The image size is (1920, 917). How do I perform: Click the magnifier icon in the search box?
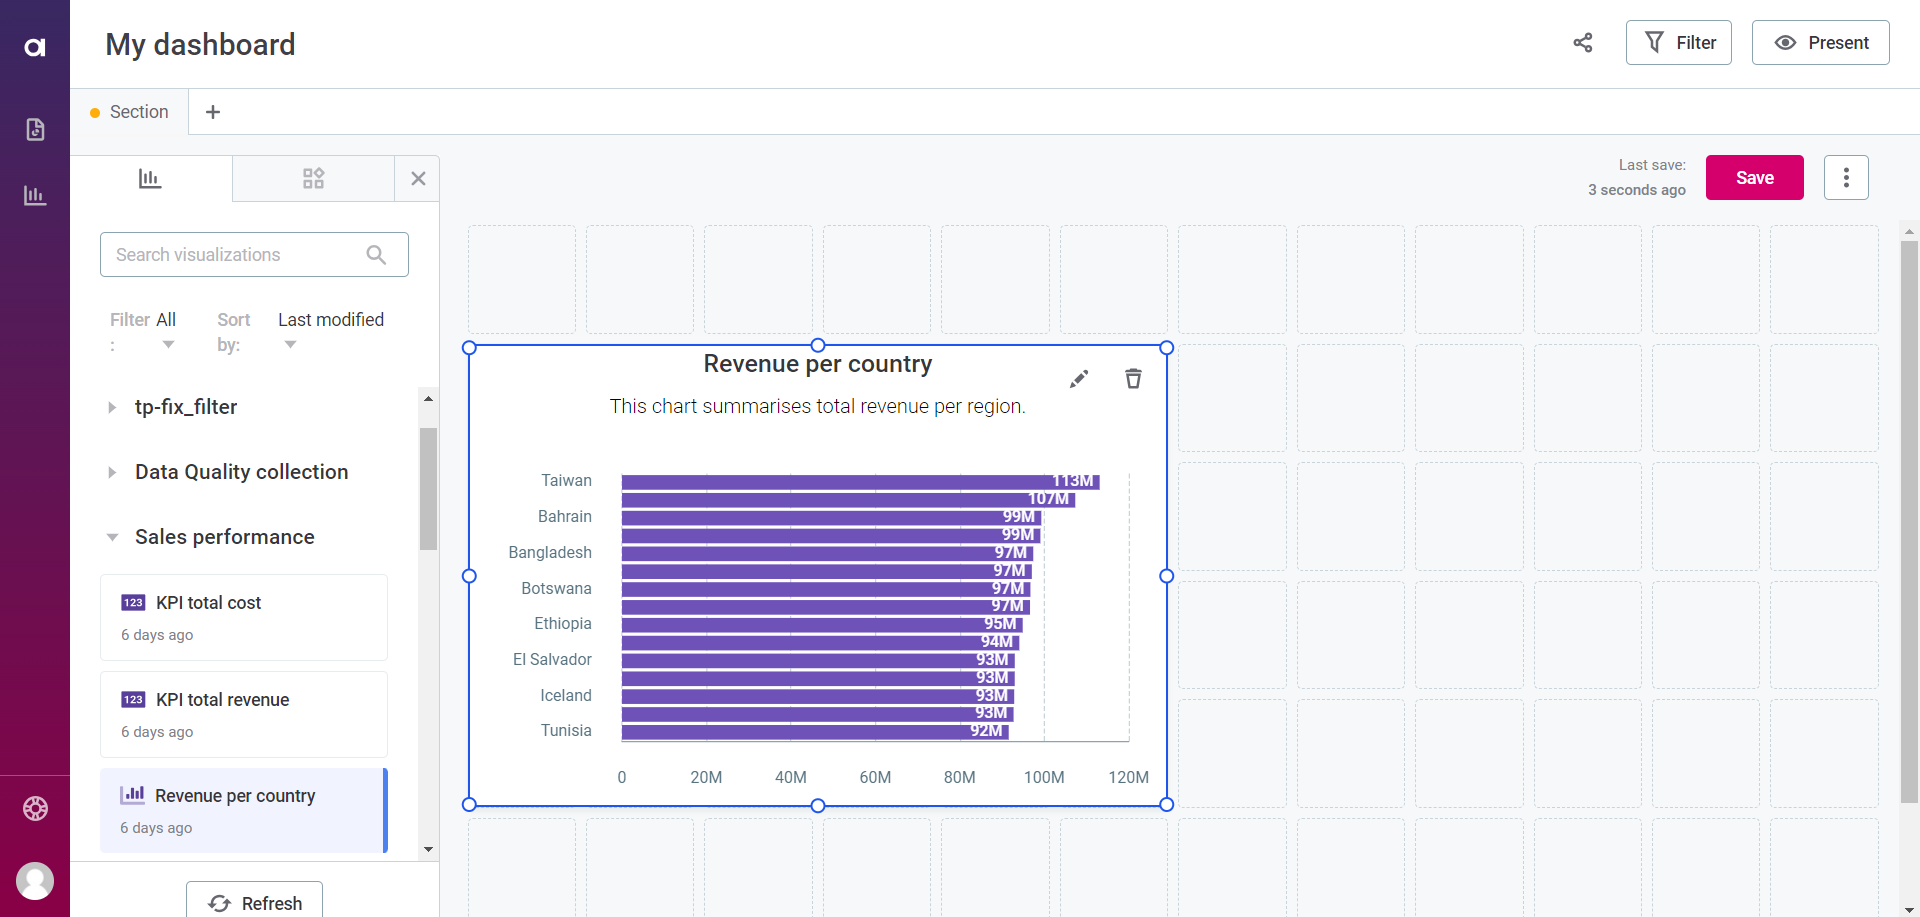click(376, 254)
